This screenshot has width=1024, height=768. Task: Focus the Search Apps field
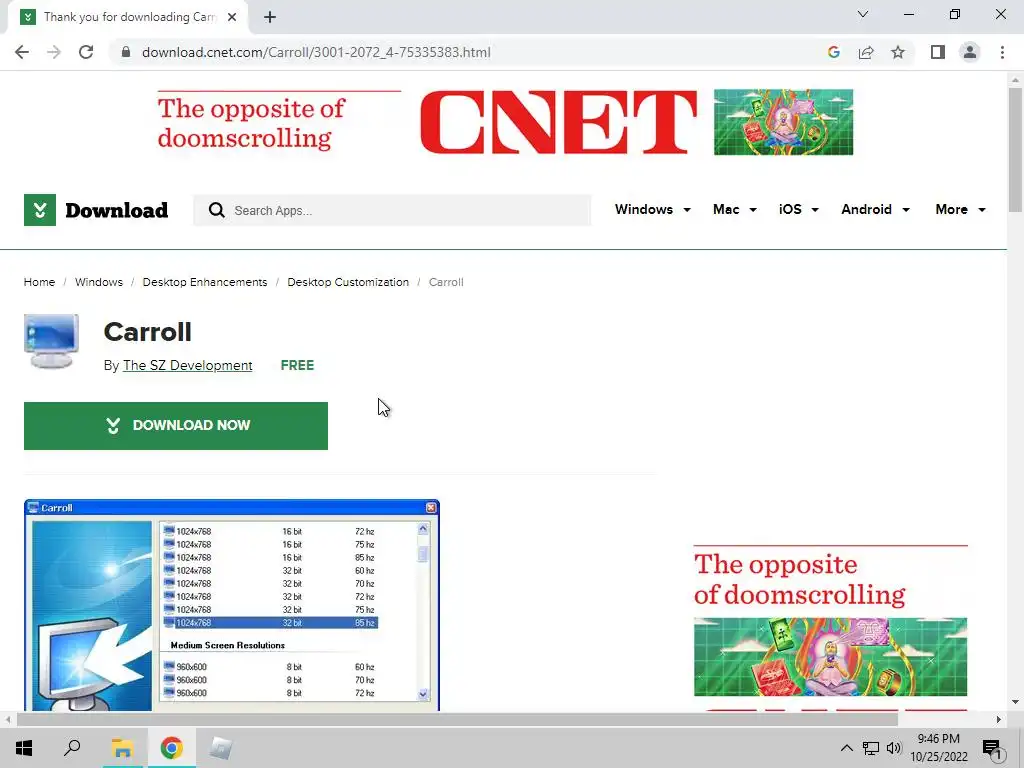pyautogui.click(x=392, y=210)
